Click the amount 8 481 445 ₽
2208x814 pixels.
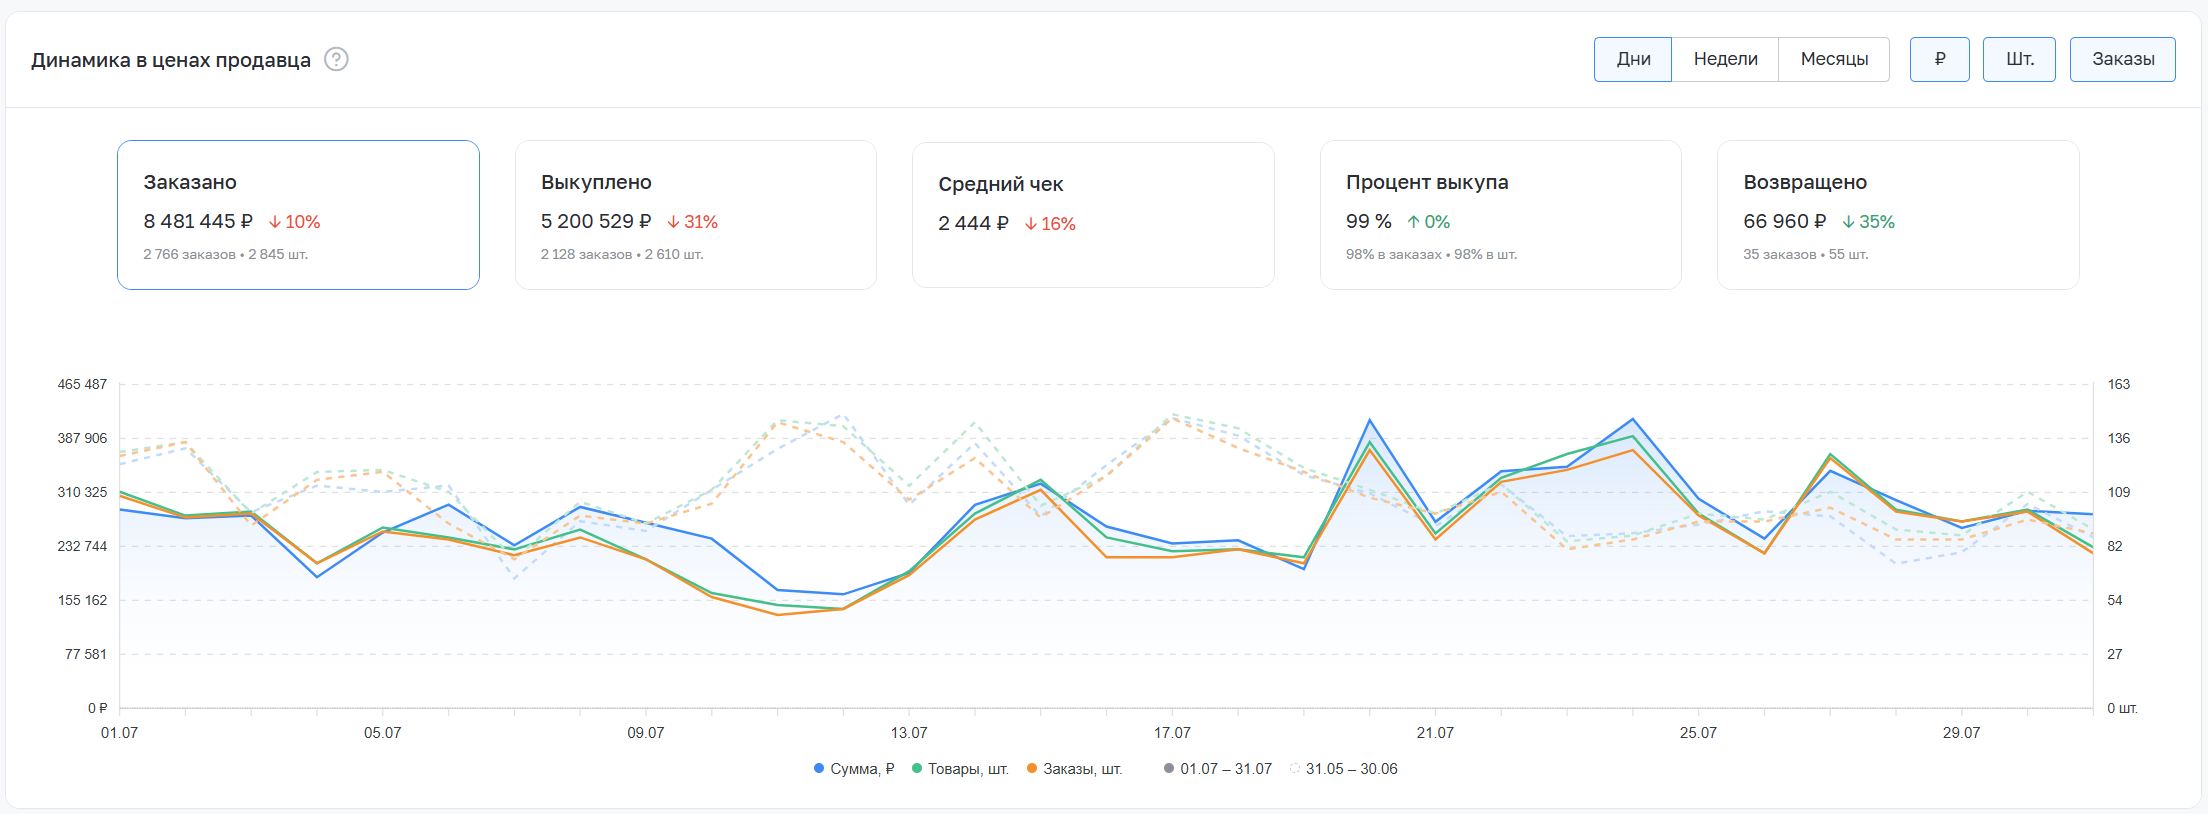click(198, 222)
